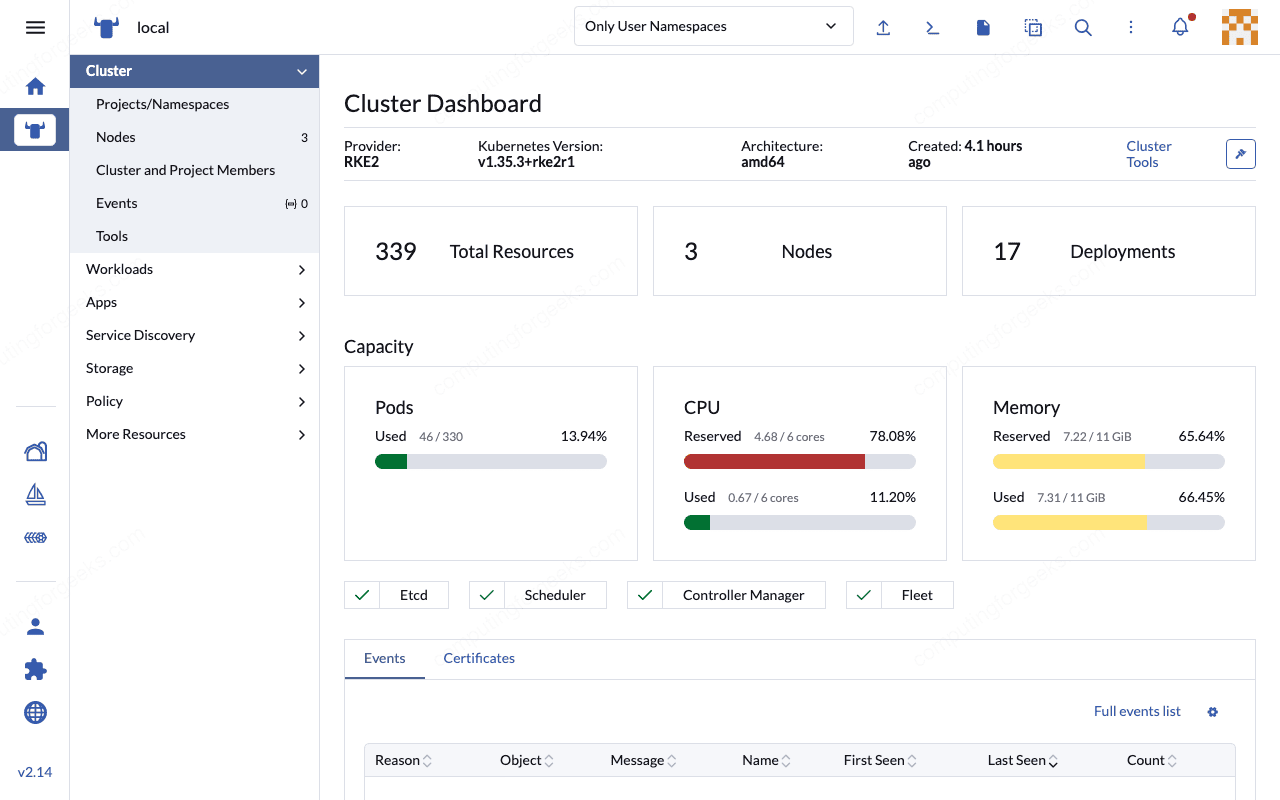Open the Full events list link

(x=1137, y=711)
